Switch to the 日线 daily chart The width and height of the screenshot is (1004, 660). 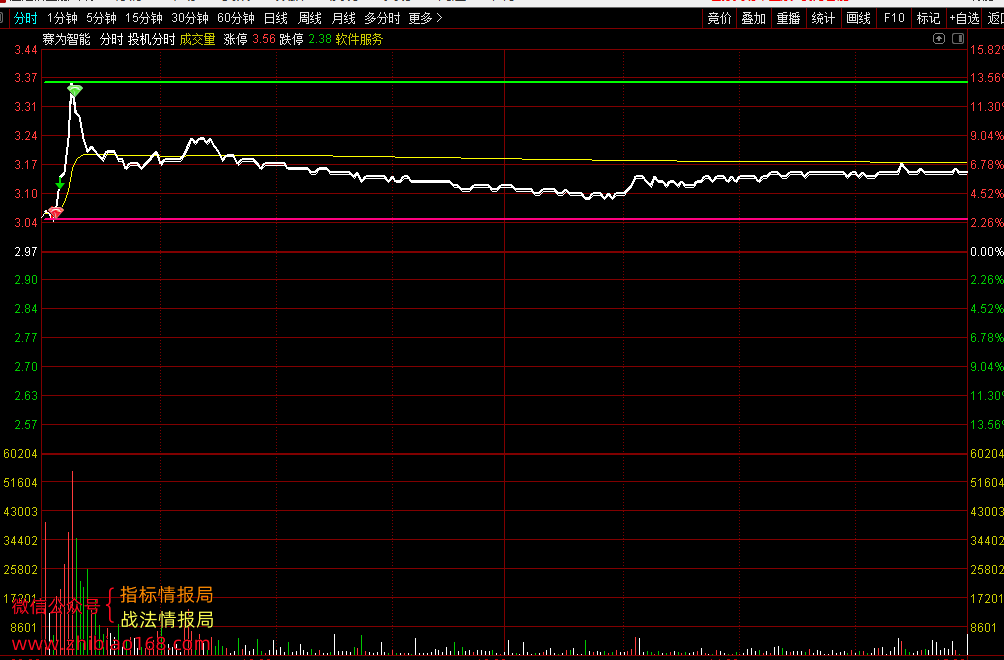(x=276, y=19)
